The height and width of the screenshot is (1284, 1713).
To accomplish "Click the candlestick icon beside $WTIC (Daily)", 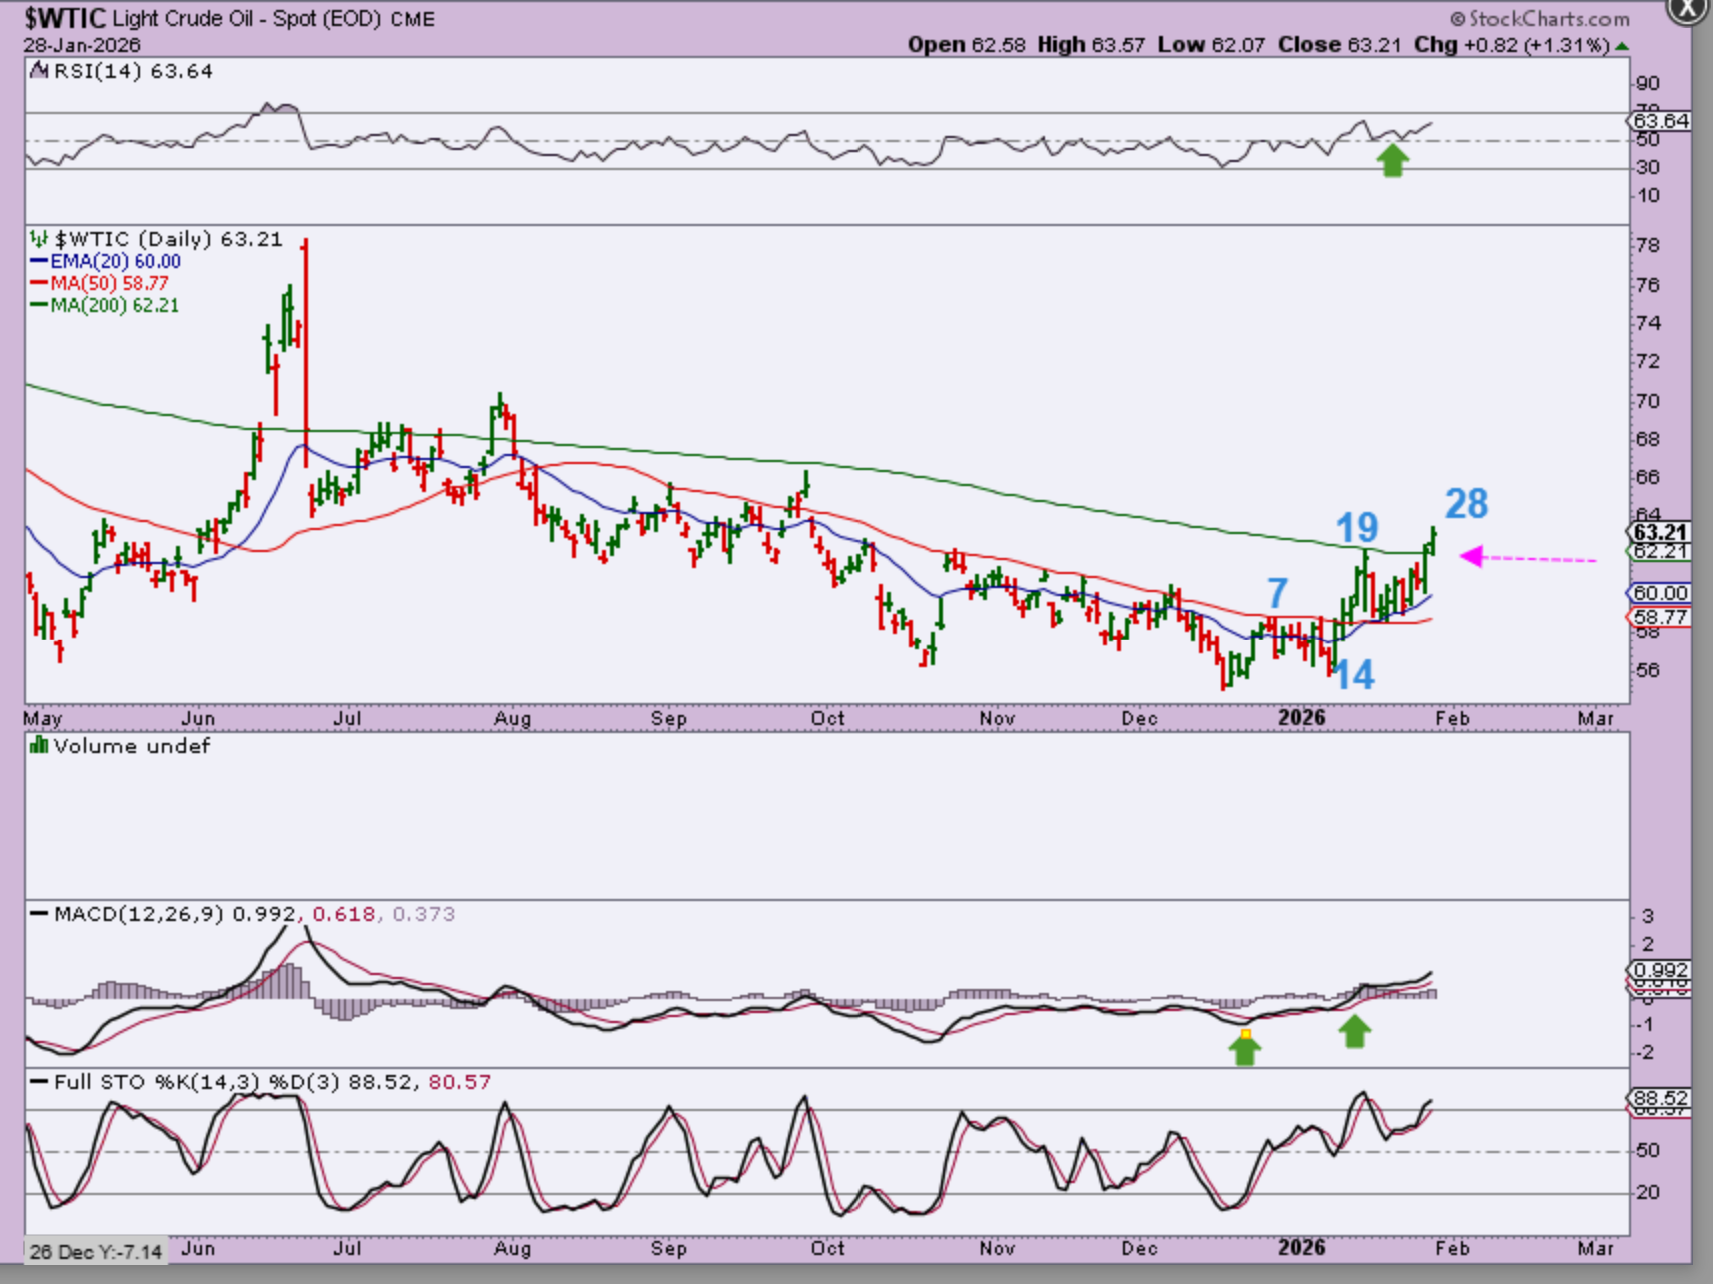I will 38,239.
